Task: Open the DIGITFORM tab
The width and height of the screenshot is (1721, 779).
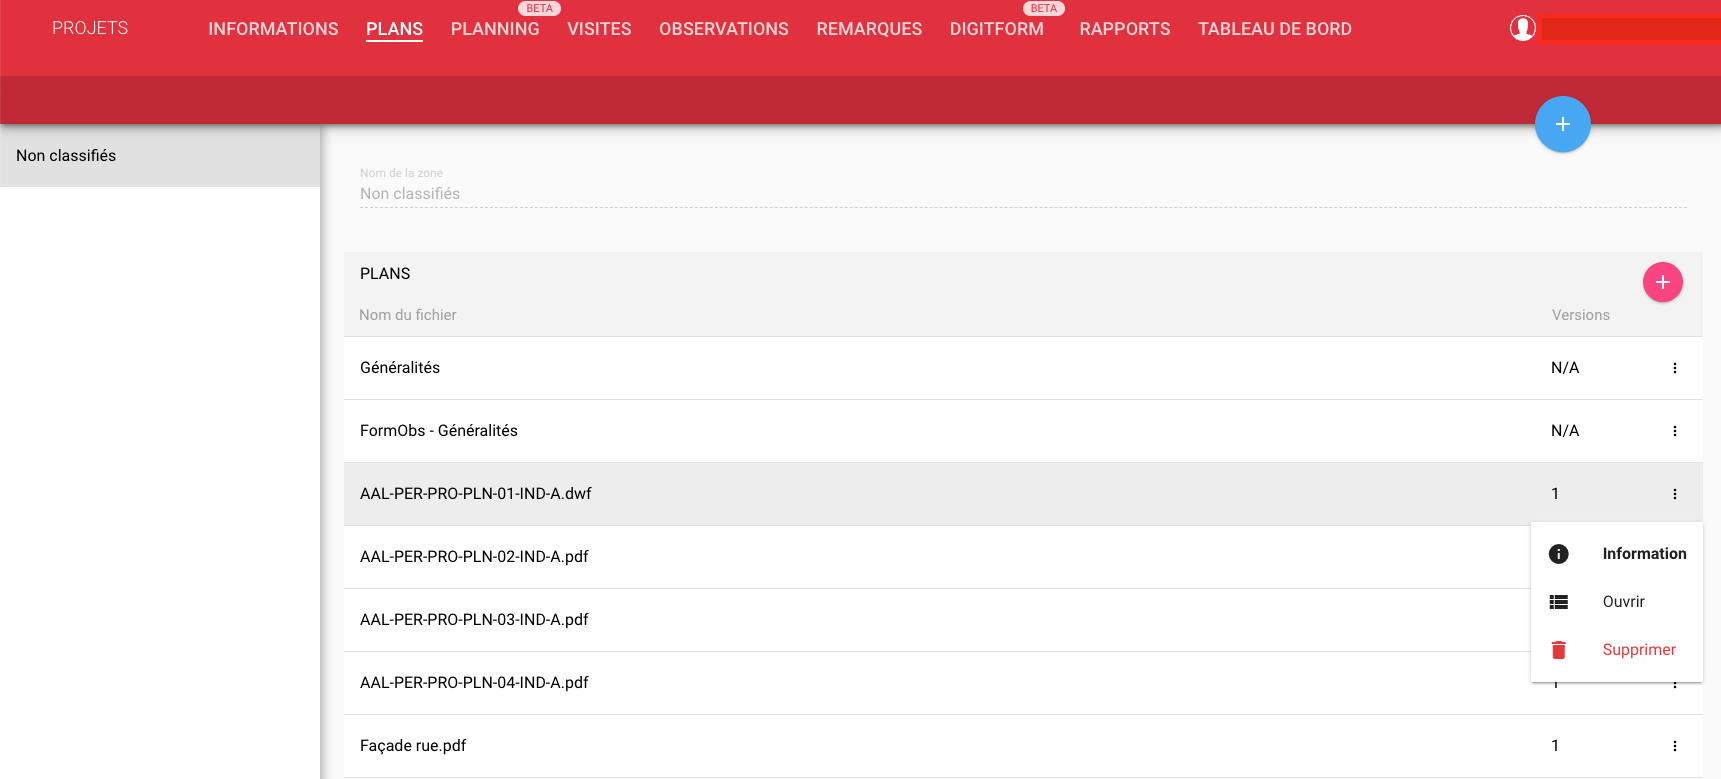Action: [996, 29]
